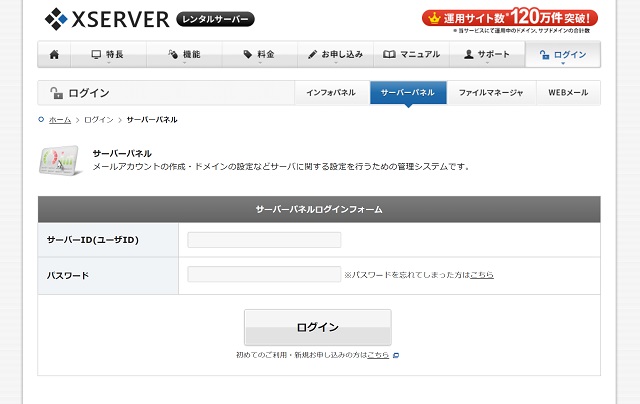640x404 pixels.
Task: Click the 120万件突破 banner
Action: (x=510, y=18)
